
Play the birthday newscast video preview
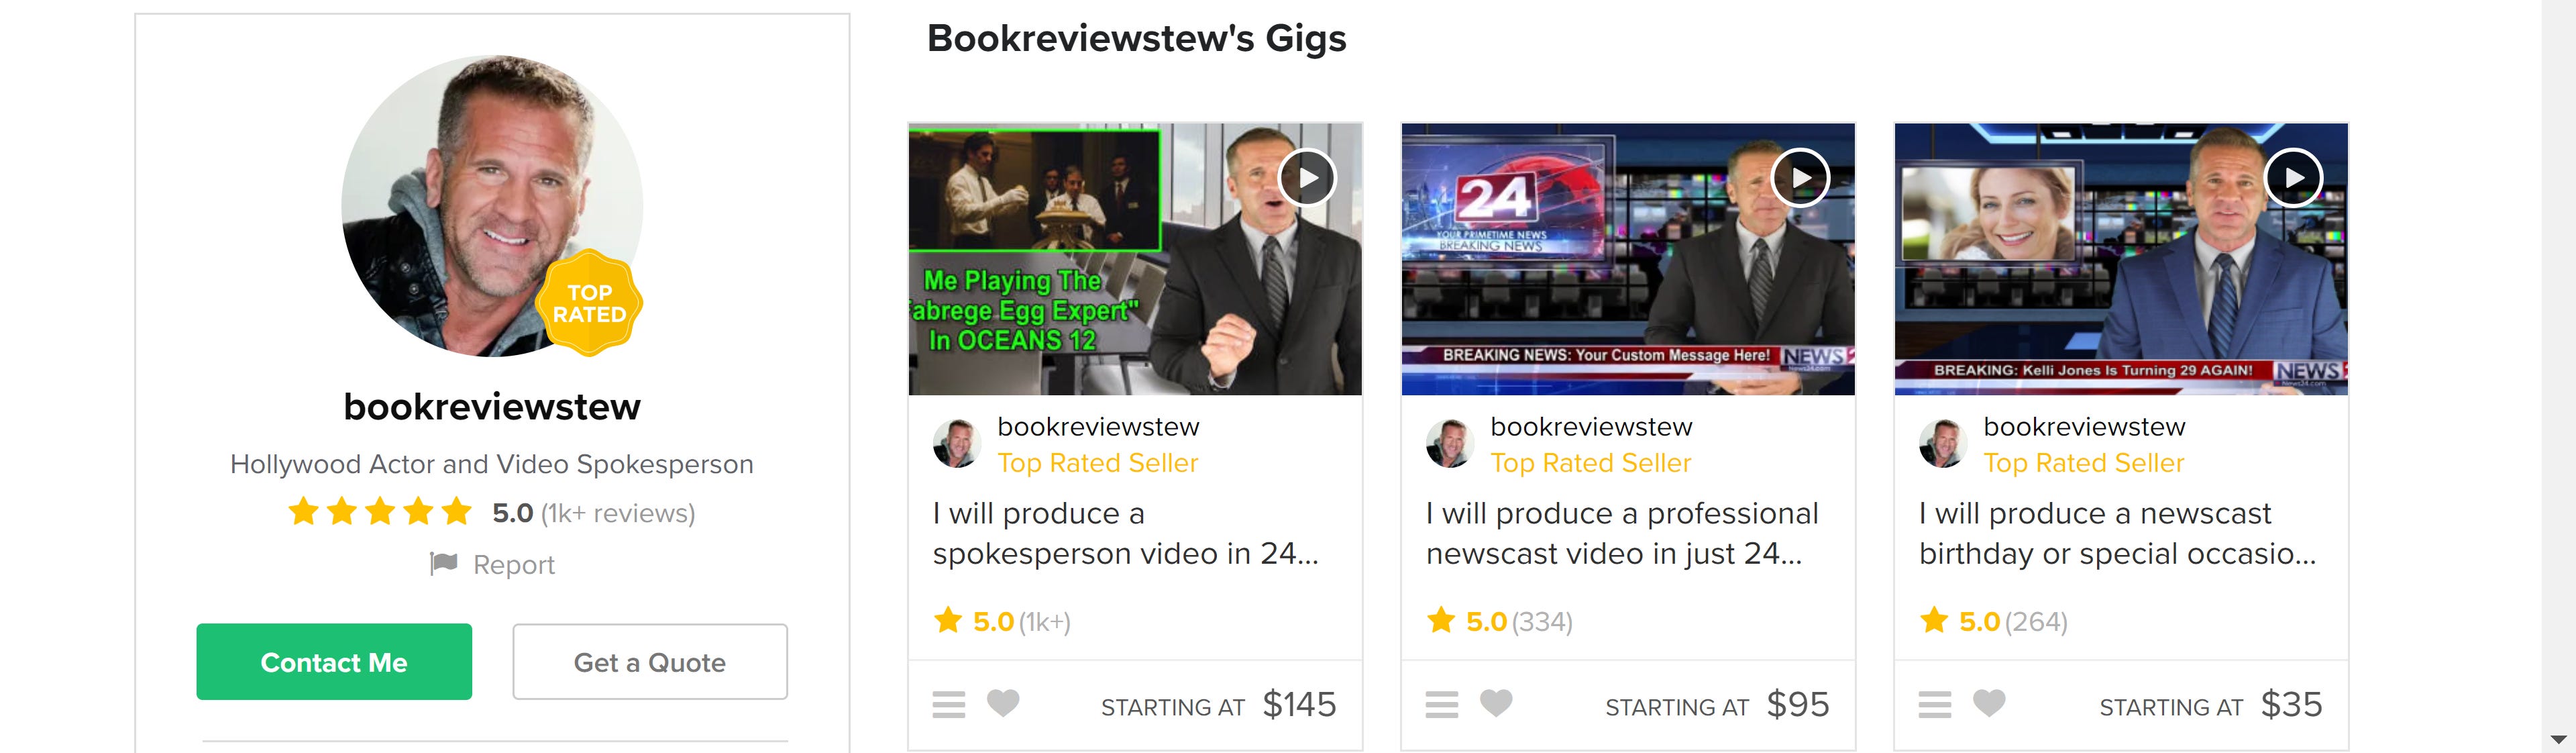pyautogui.click(x=2293, y=178)
